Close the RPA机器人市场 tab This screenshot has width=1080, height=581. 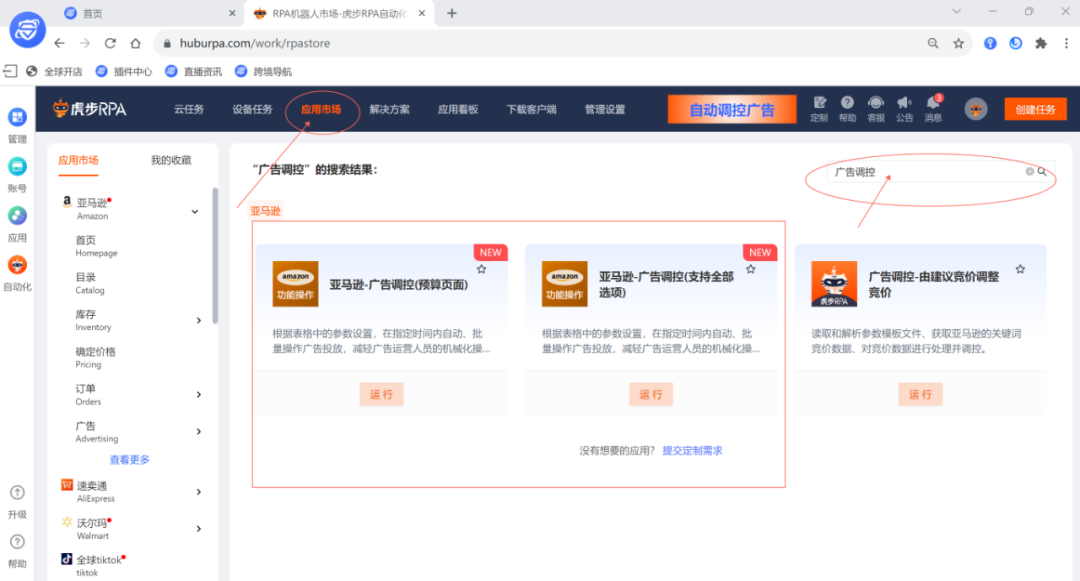click(422, 13)
